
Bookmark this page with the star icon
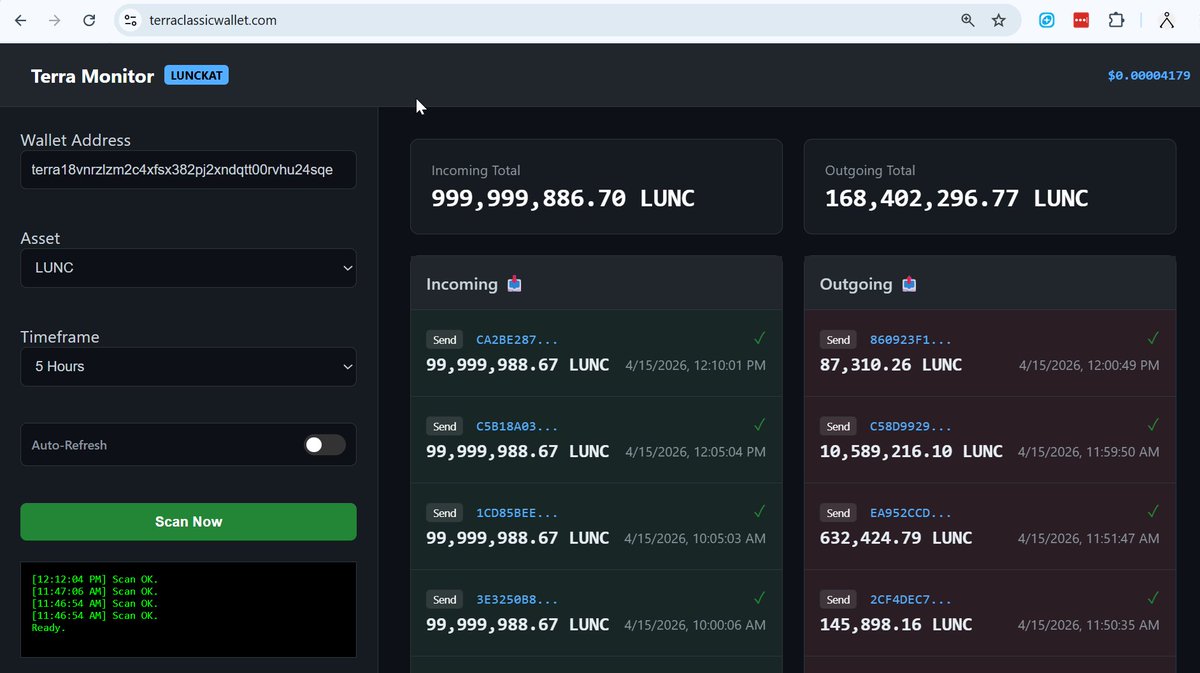[x=998, y=20]
